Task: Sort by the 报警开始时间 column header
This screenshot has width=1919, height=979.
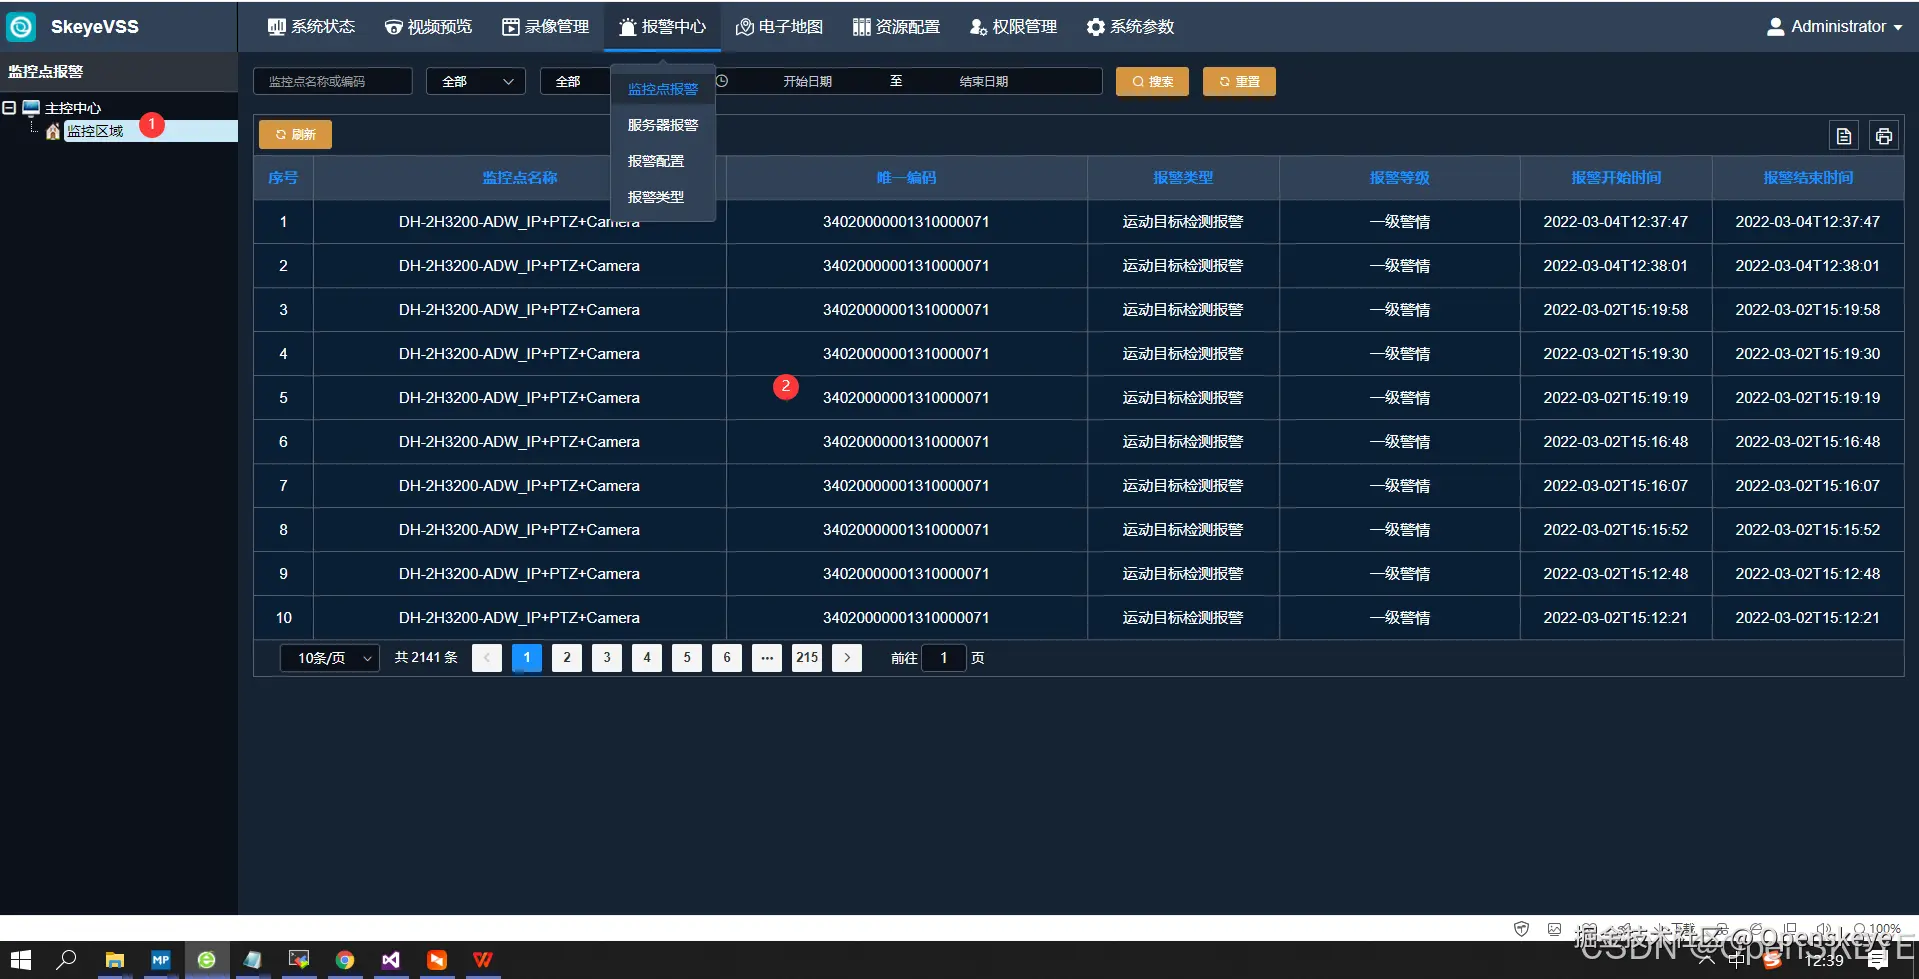Action: pyautogui.click(x=1616, y=177)
